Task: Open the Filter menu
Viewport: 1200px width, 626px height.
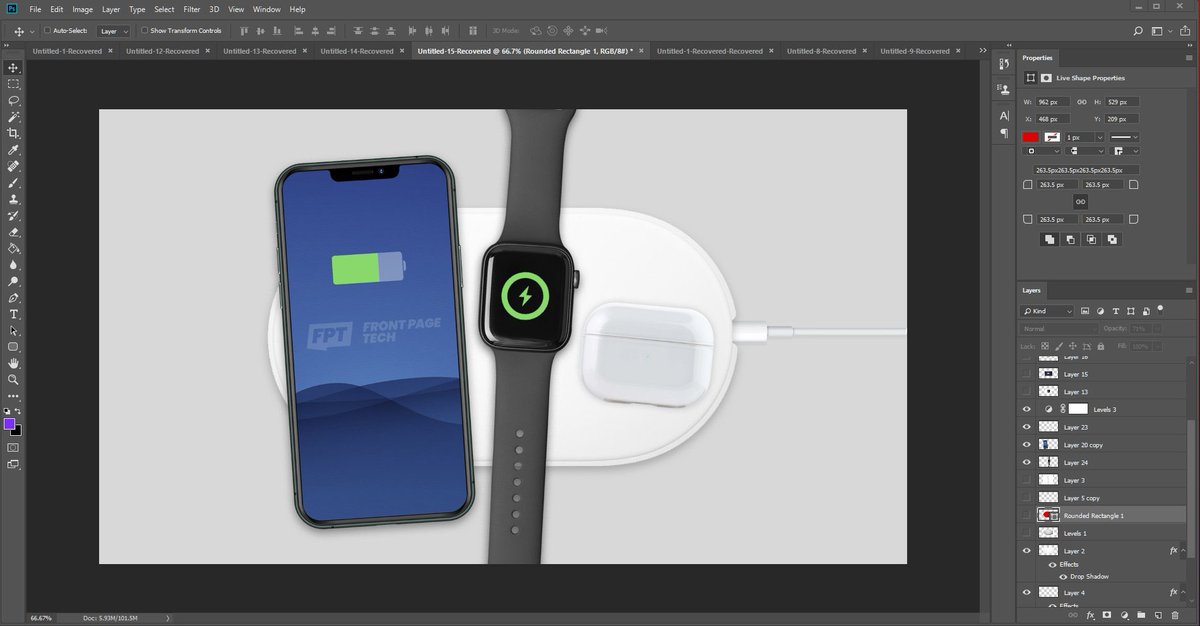Action: coord(191,9)
